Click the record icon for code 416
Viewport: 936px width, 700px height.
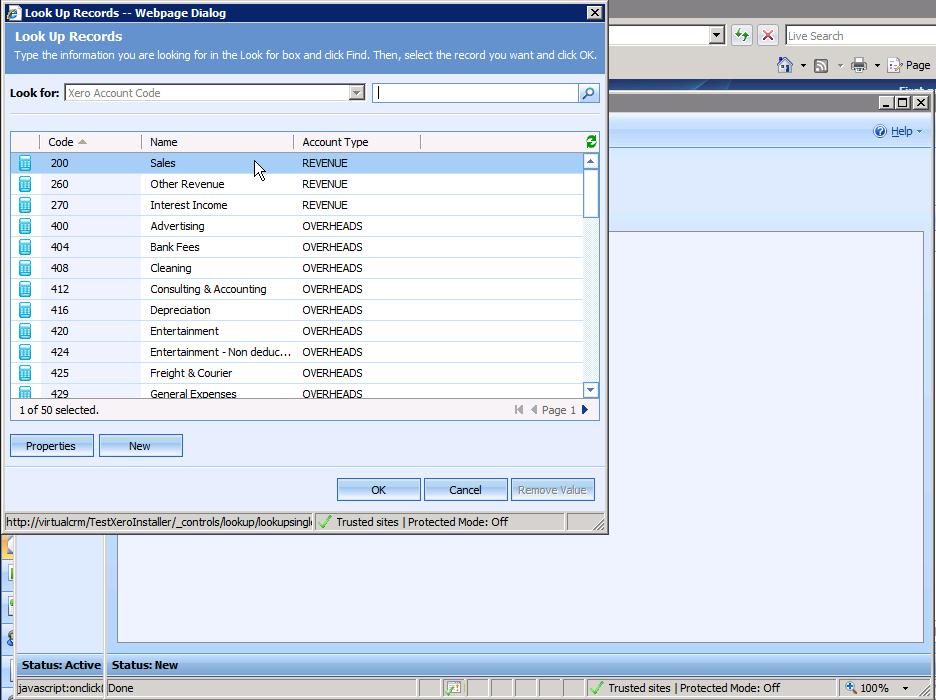click(x=25, y=310)
